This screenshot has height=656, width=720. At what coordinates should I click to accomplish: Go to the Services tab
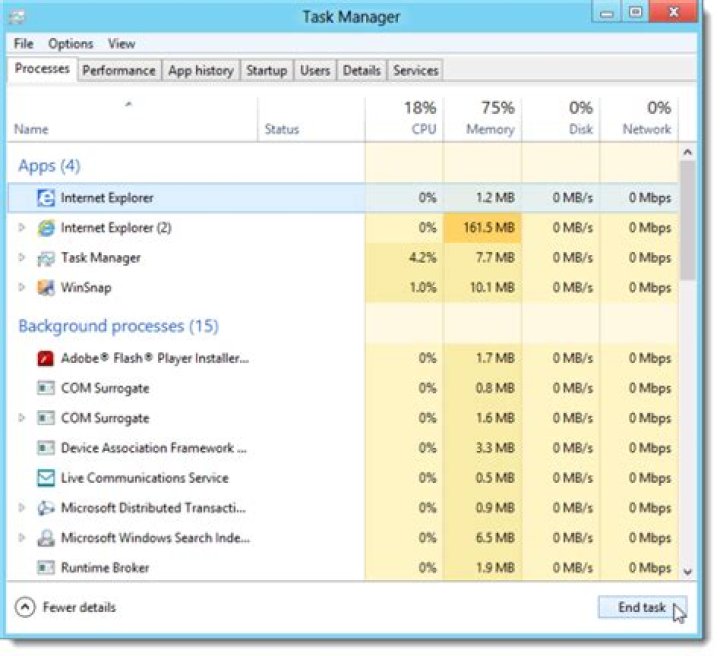coord(416,71)
